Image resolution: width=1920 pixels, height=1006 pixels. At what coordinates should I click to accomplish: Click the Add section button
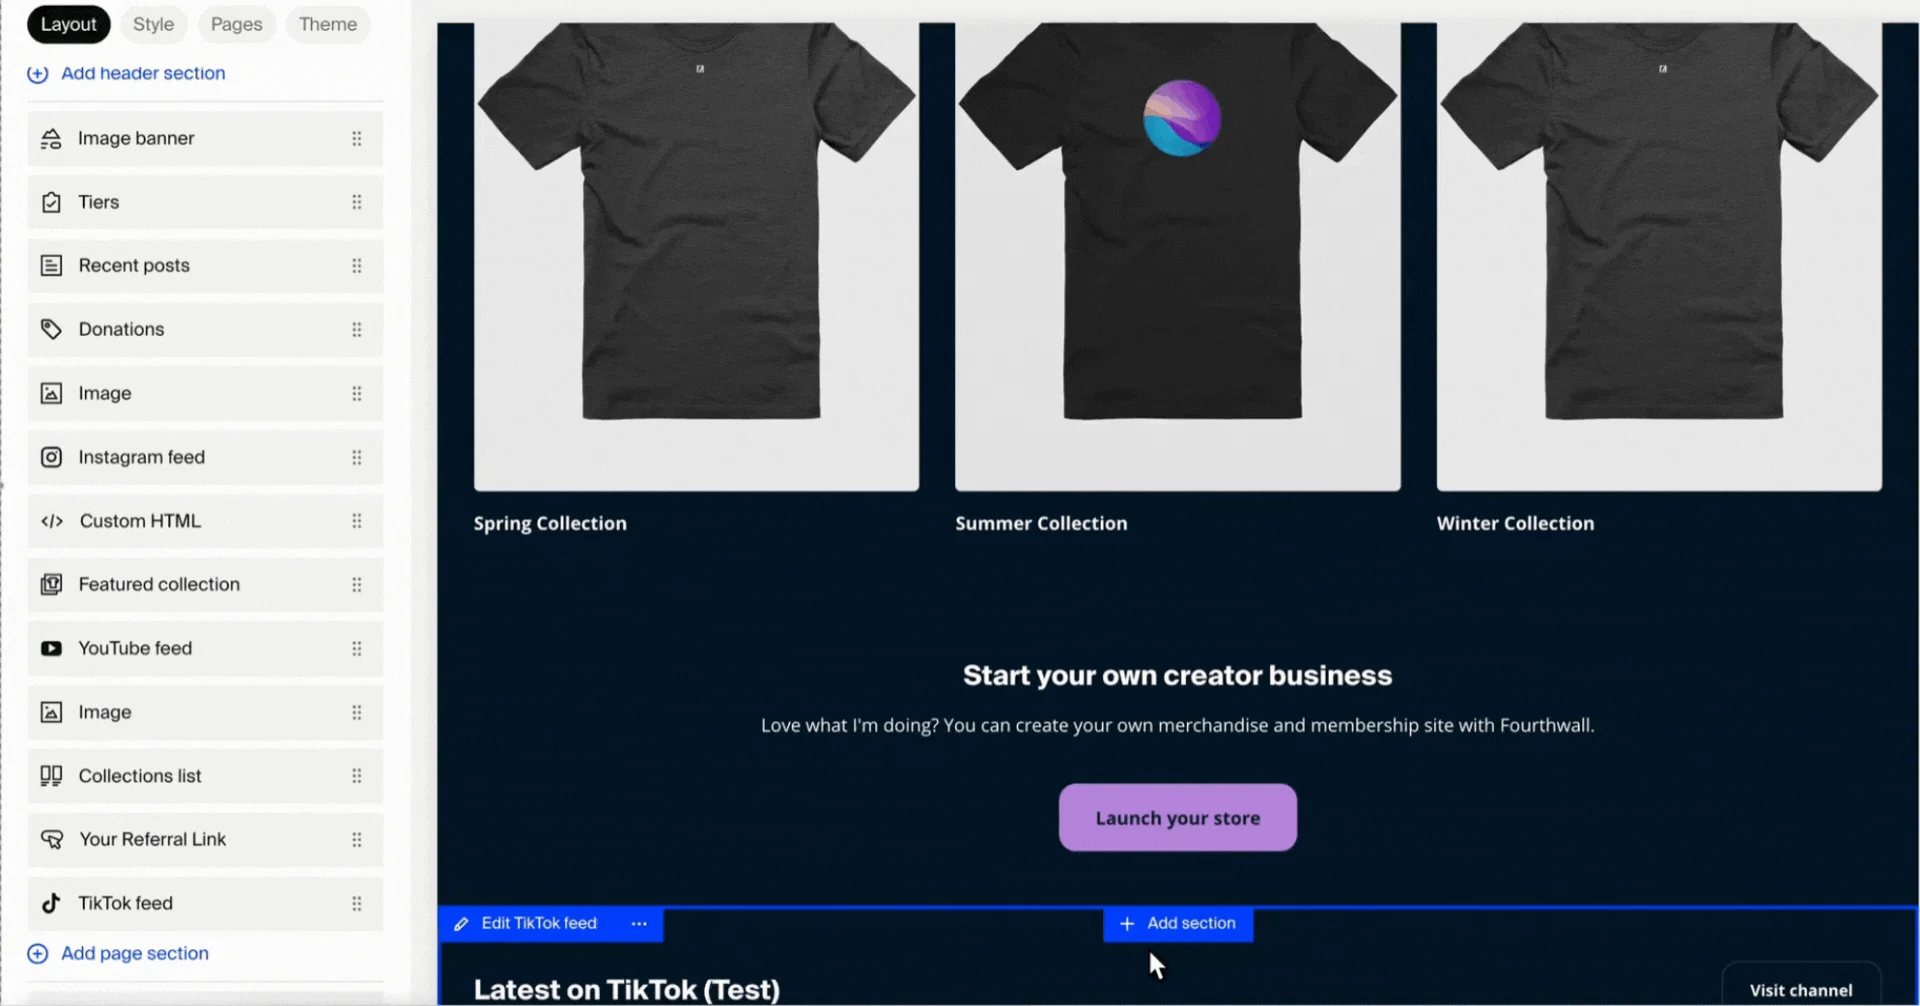[1178, 924]
